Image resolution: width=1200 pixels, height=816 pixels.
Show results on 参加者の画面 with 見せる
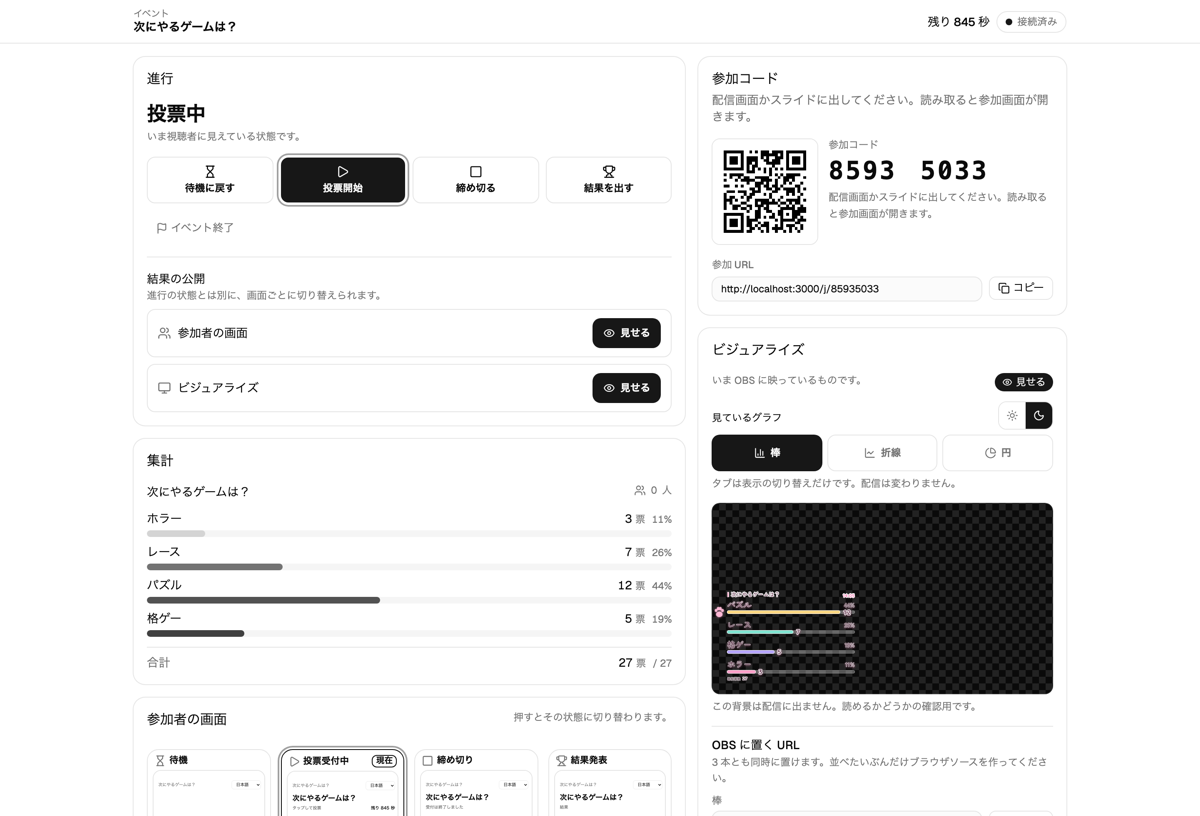[x=626, y=333]
